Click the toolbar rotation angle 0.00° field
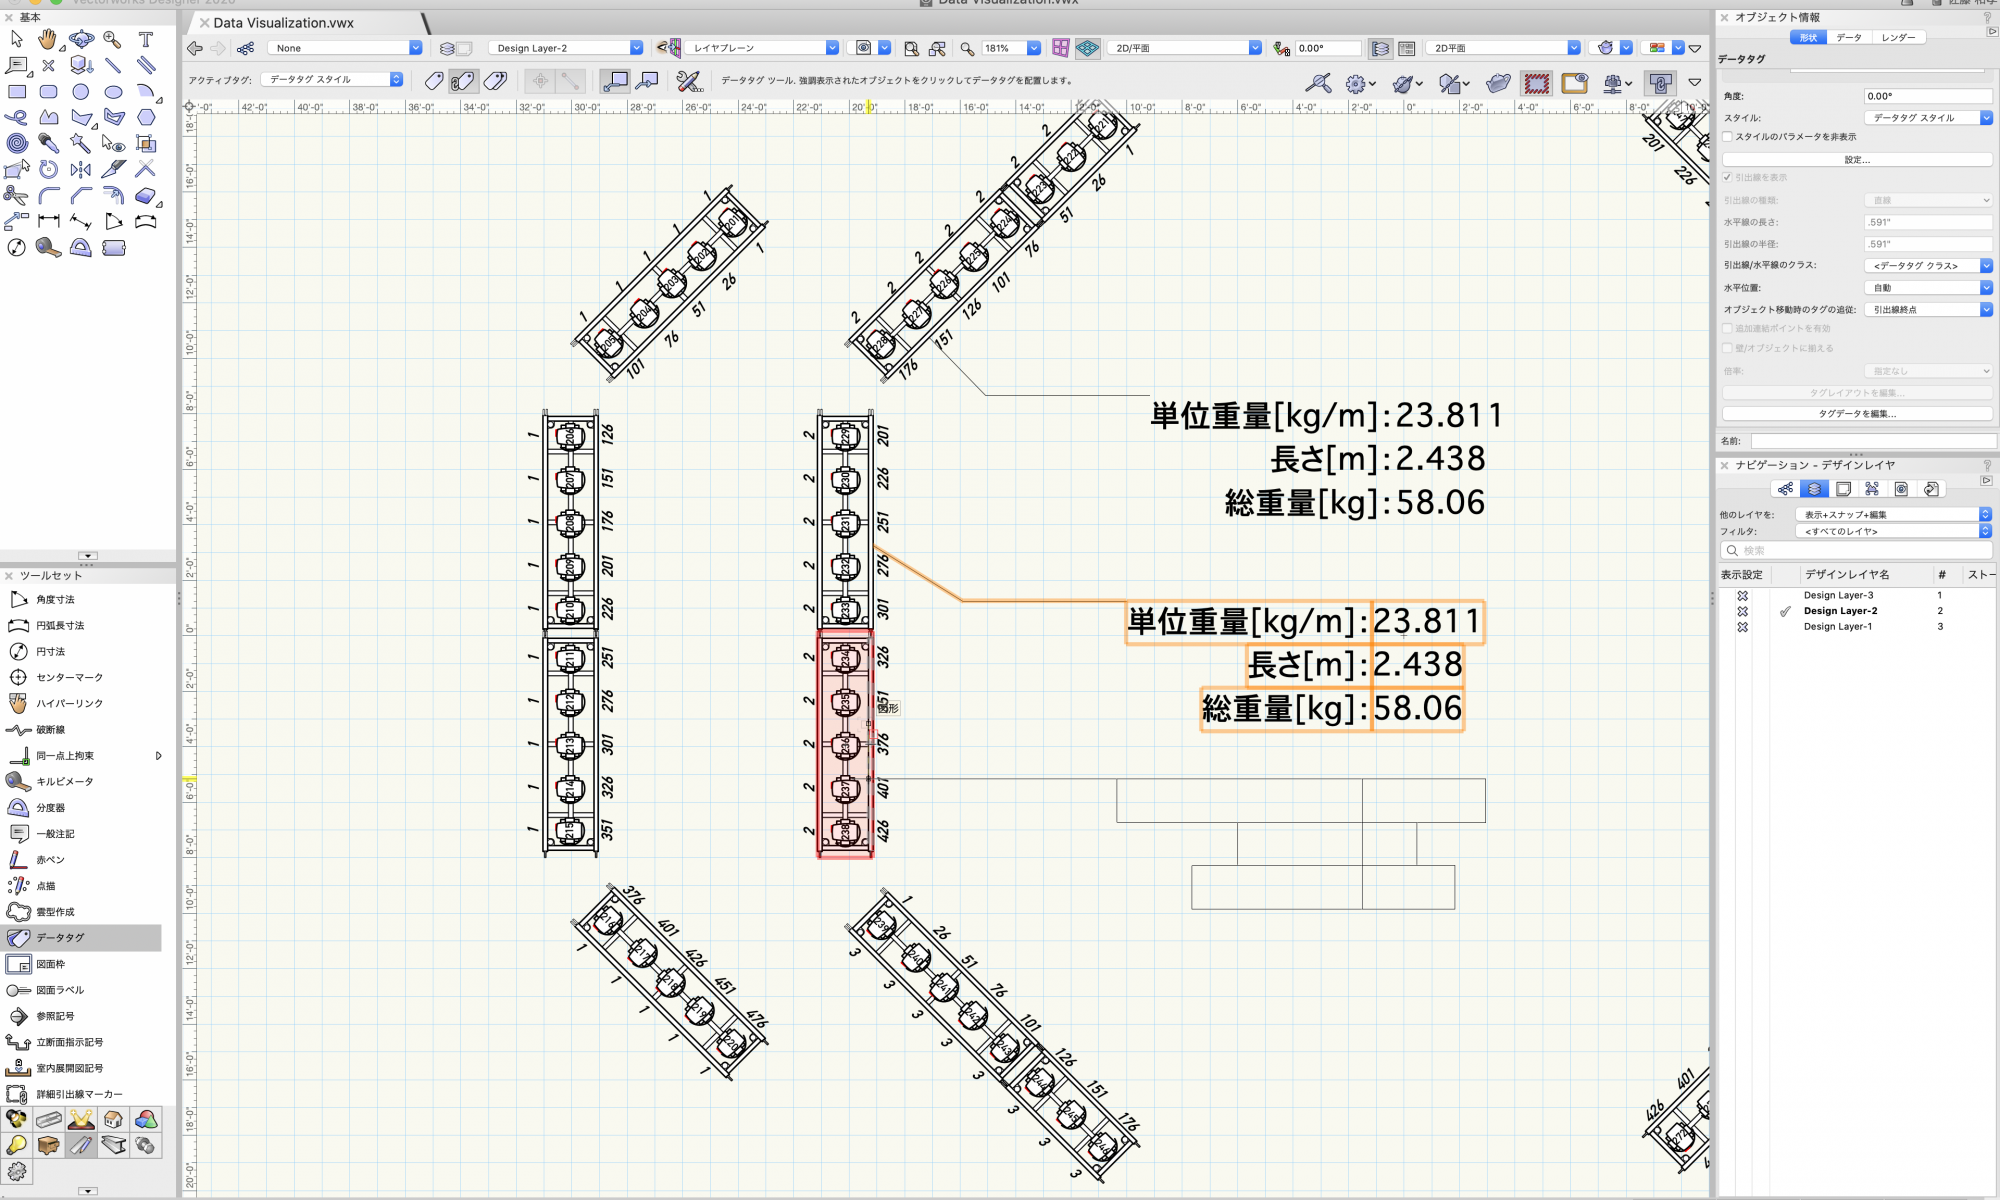Viewport: 2000px width, 1200px height. pyautogui.click(x=1327, y=48)
